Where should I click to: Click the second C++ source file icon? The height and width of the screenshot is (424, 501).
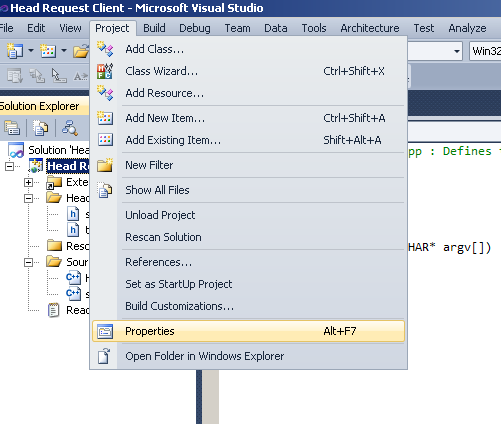[x=73, y=294]
